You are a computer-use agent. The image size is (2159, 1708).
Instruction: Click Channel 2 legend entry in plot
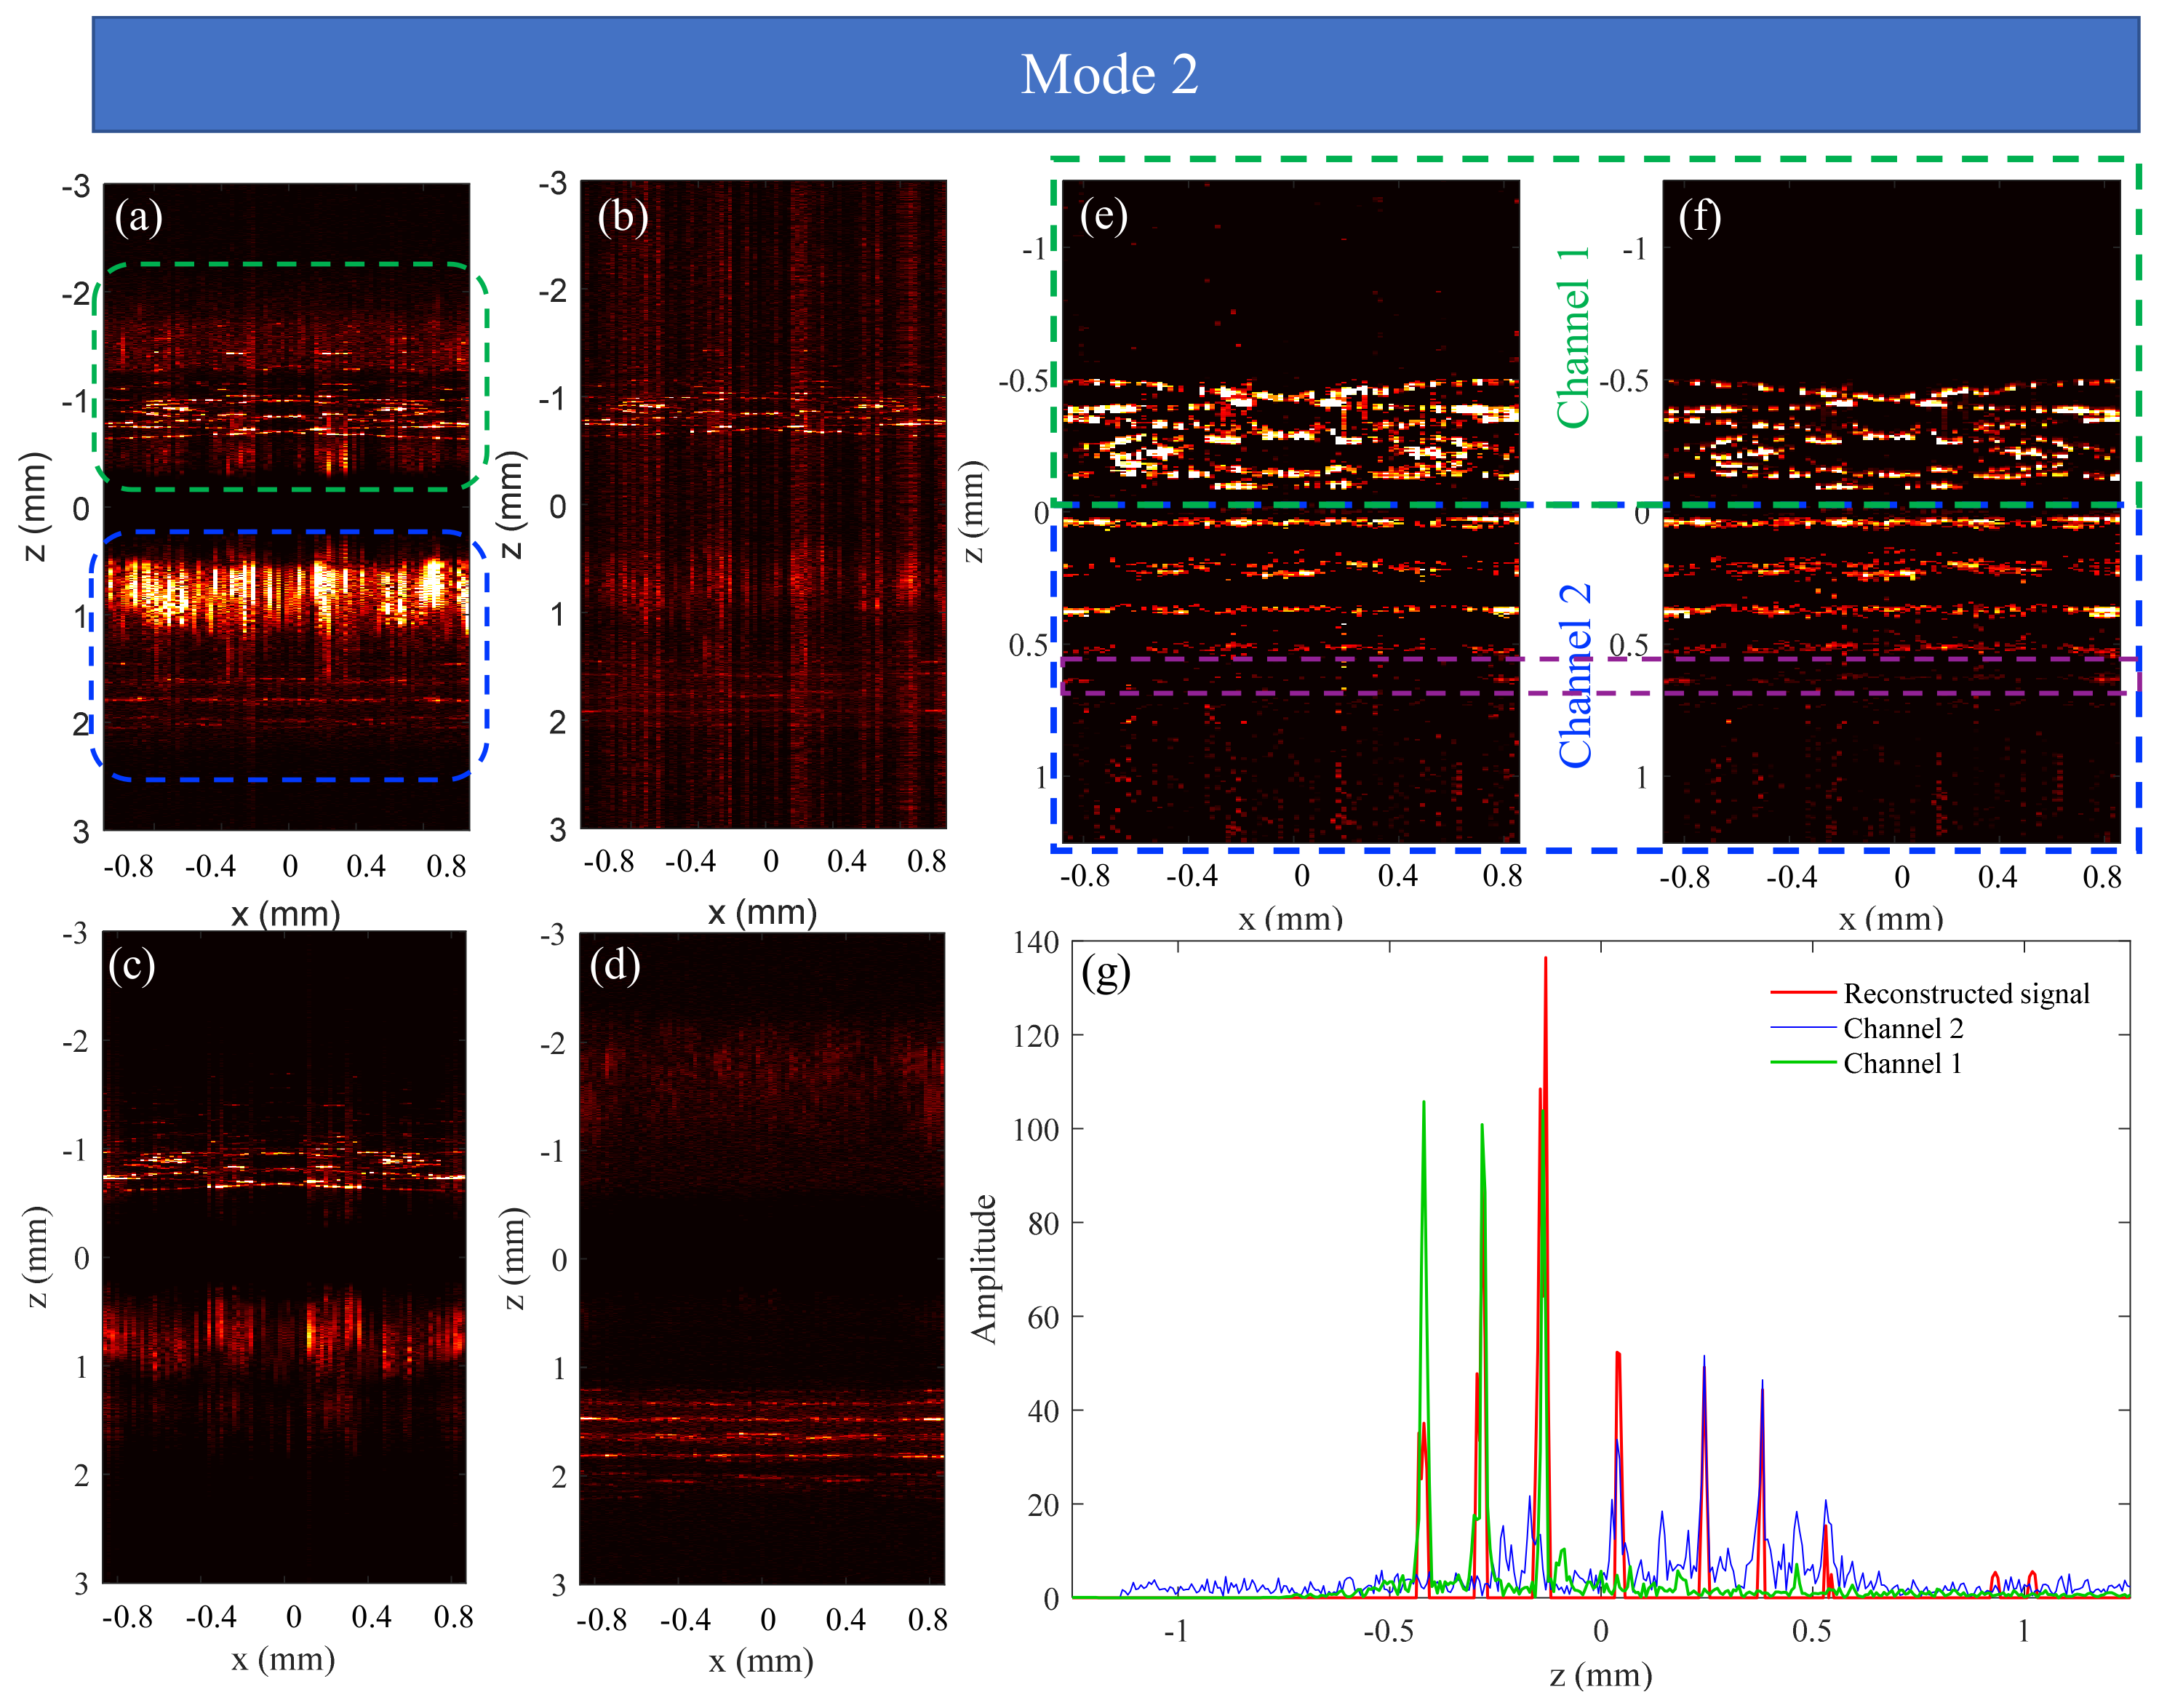1902,1028
